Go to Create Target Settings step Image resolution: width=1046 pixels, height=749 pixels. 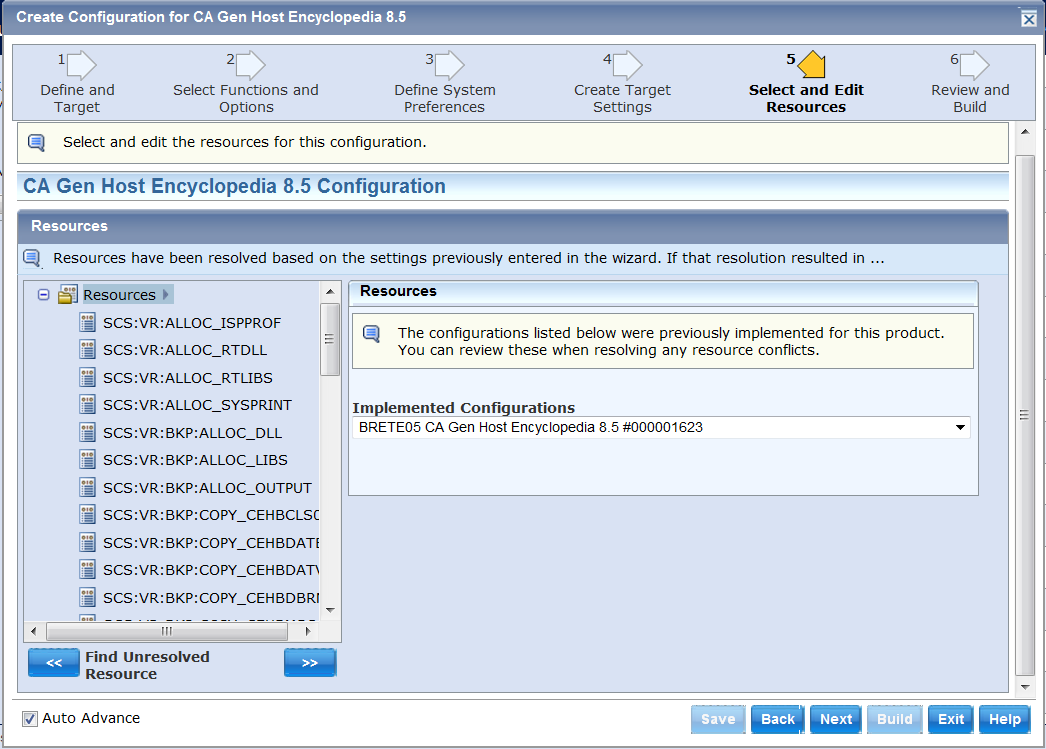[x=622, y=98]
